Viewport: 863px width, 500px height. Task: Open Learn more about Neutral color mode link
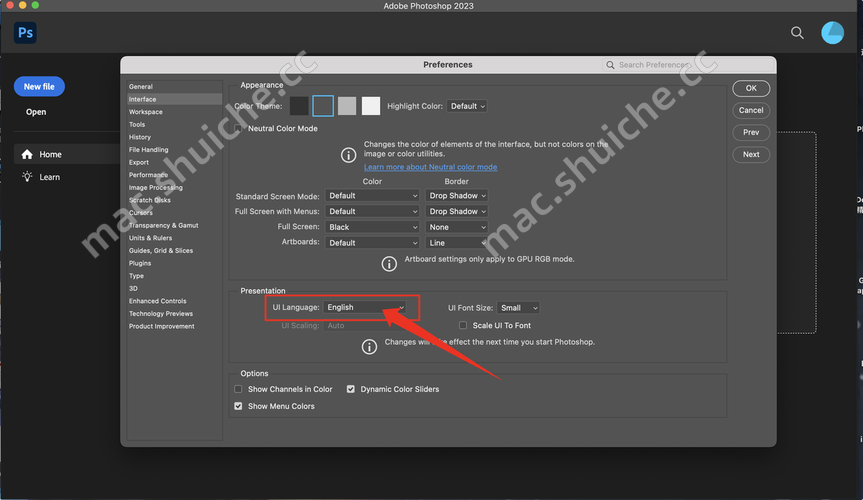(430, 167)
